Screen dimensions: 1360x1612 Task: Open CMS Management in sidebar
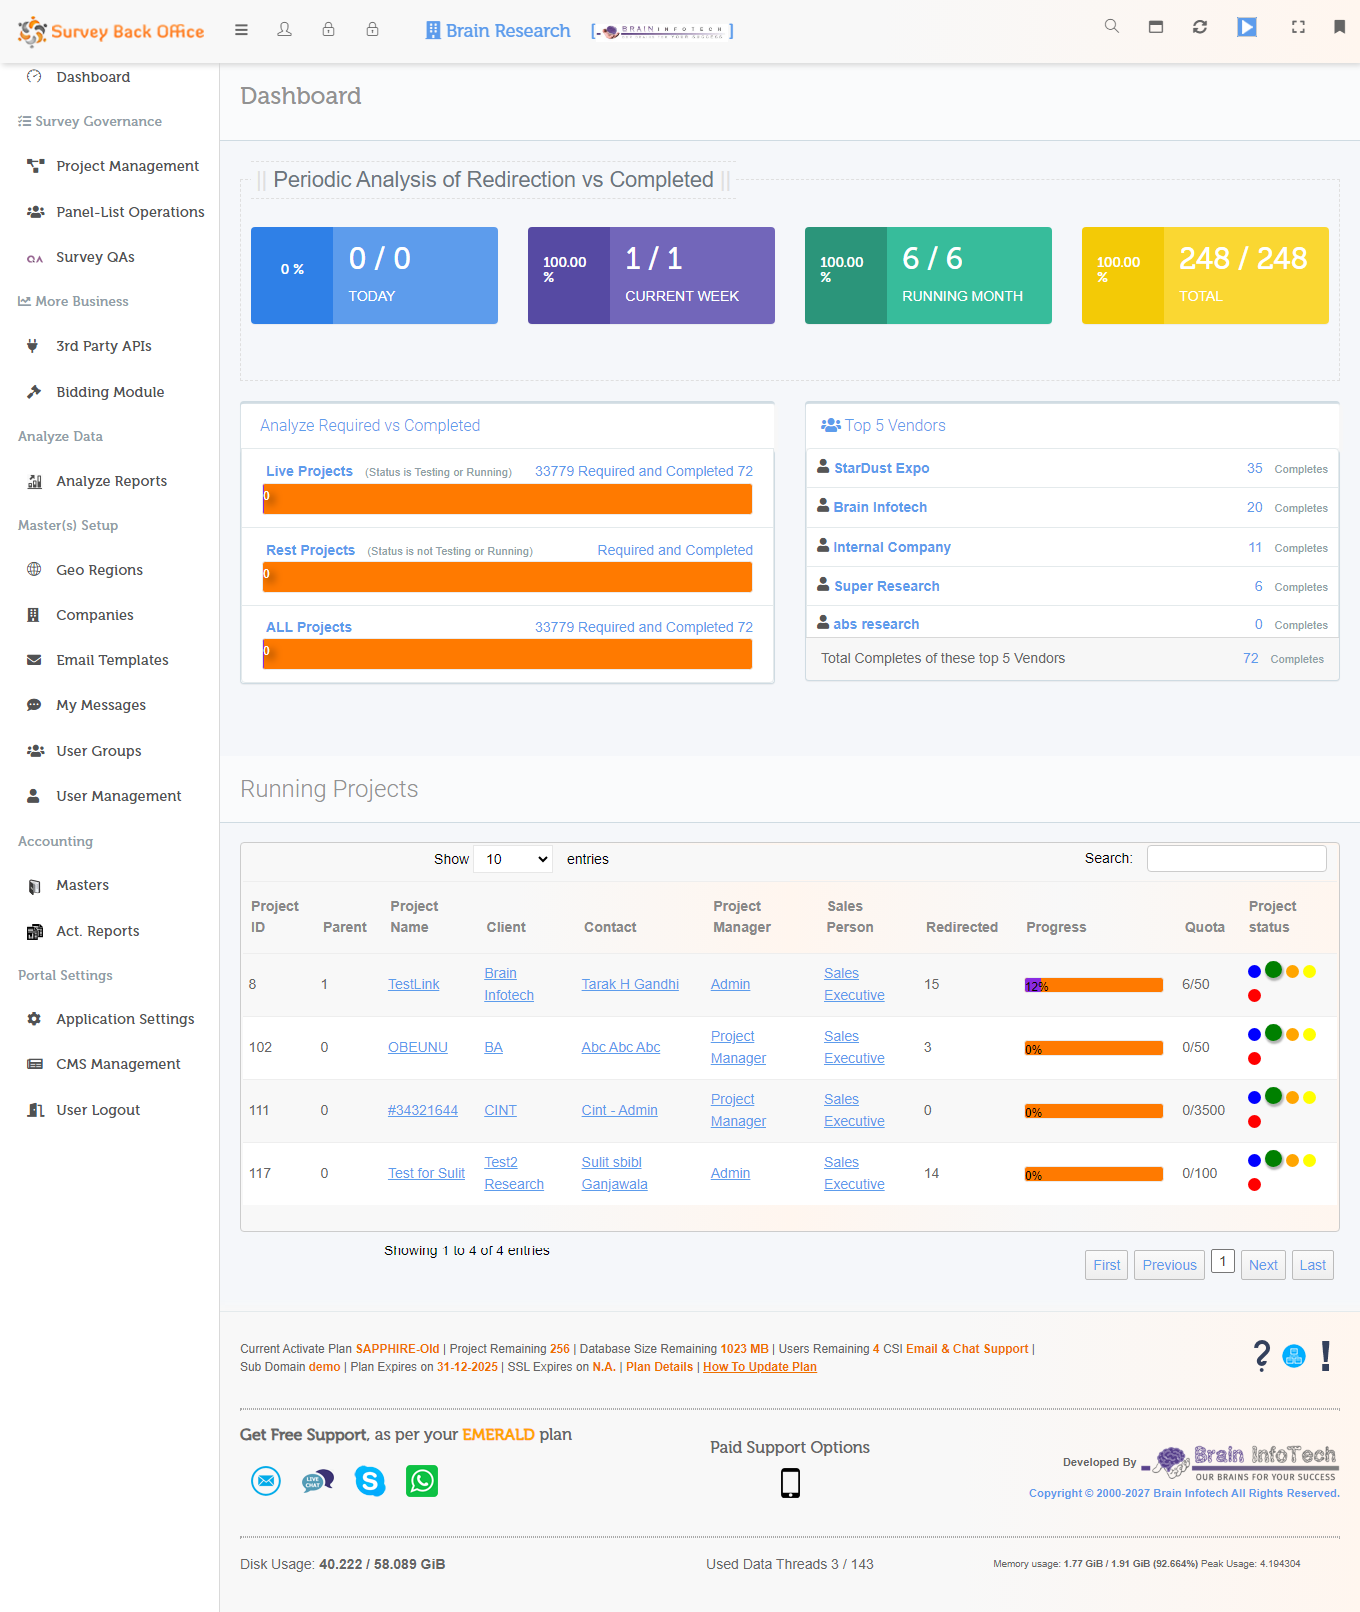(x=118, y=1064)
